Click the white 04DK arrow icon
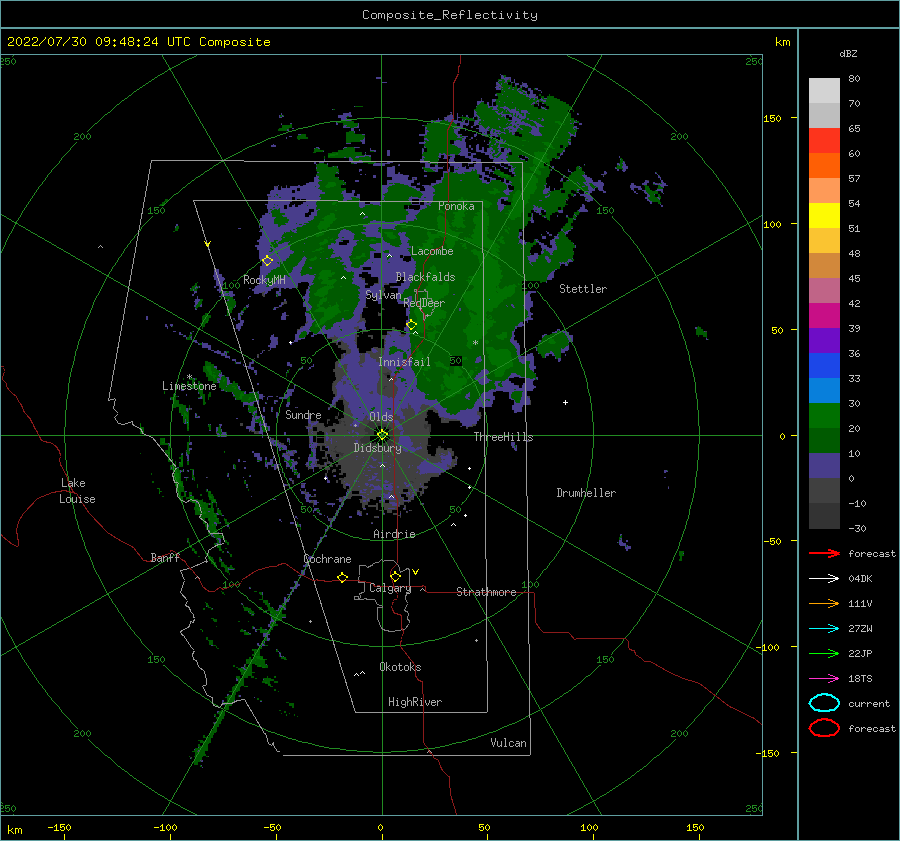Screen dimensions: 900x841 824,578
